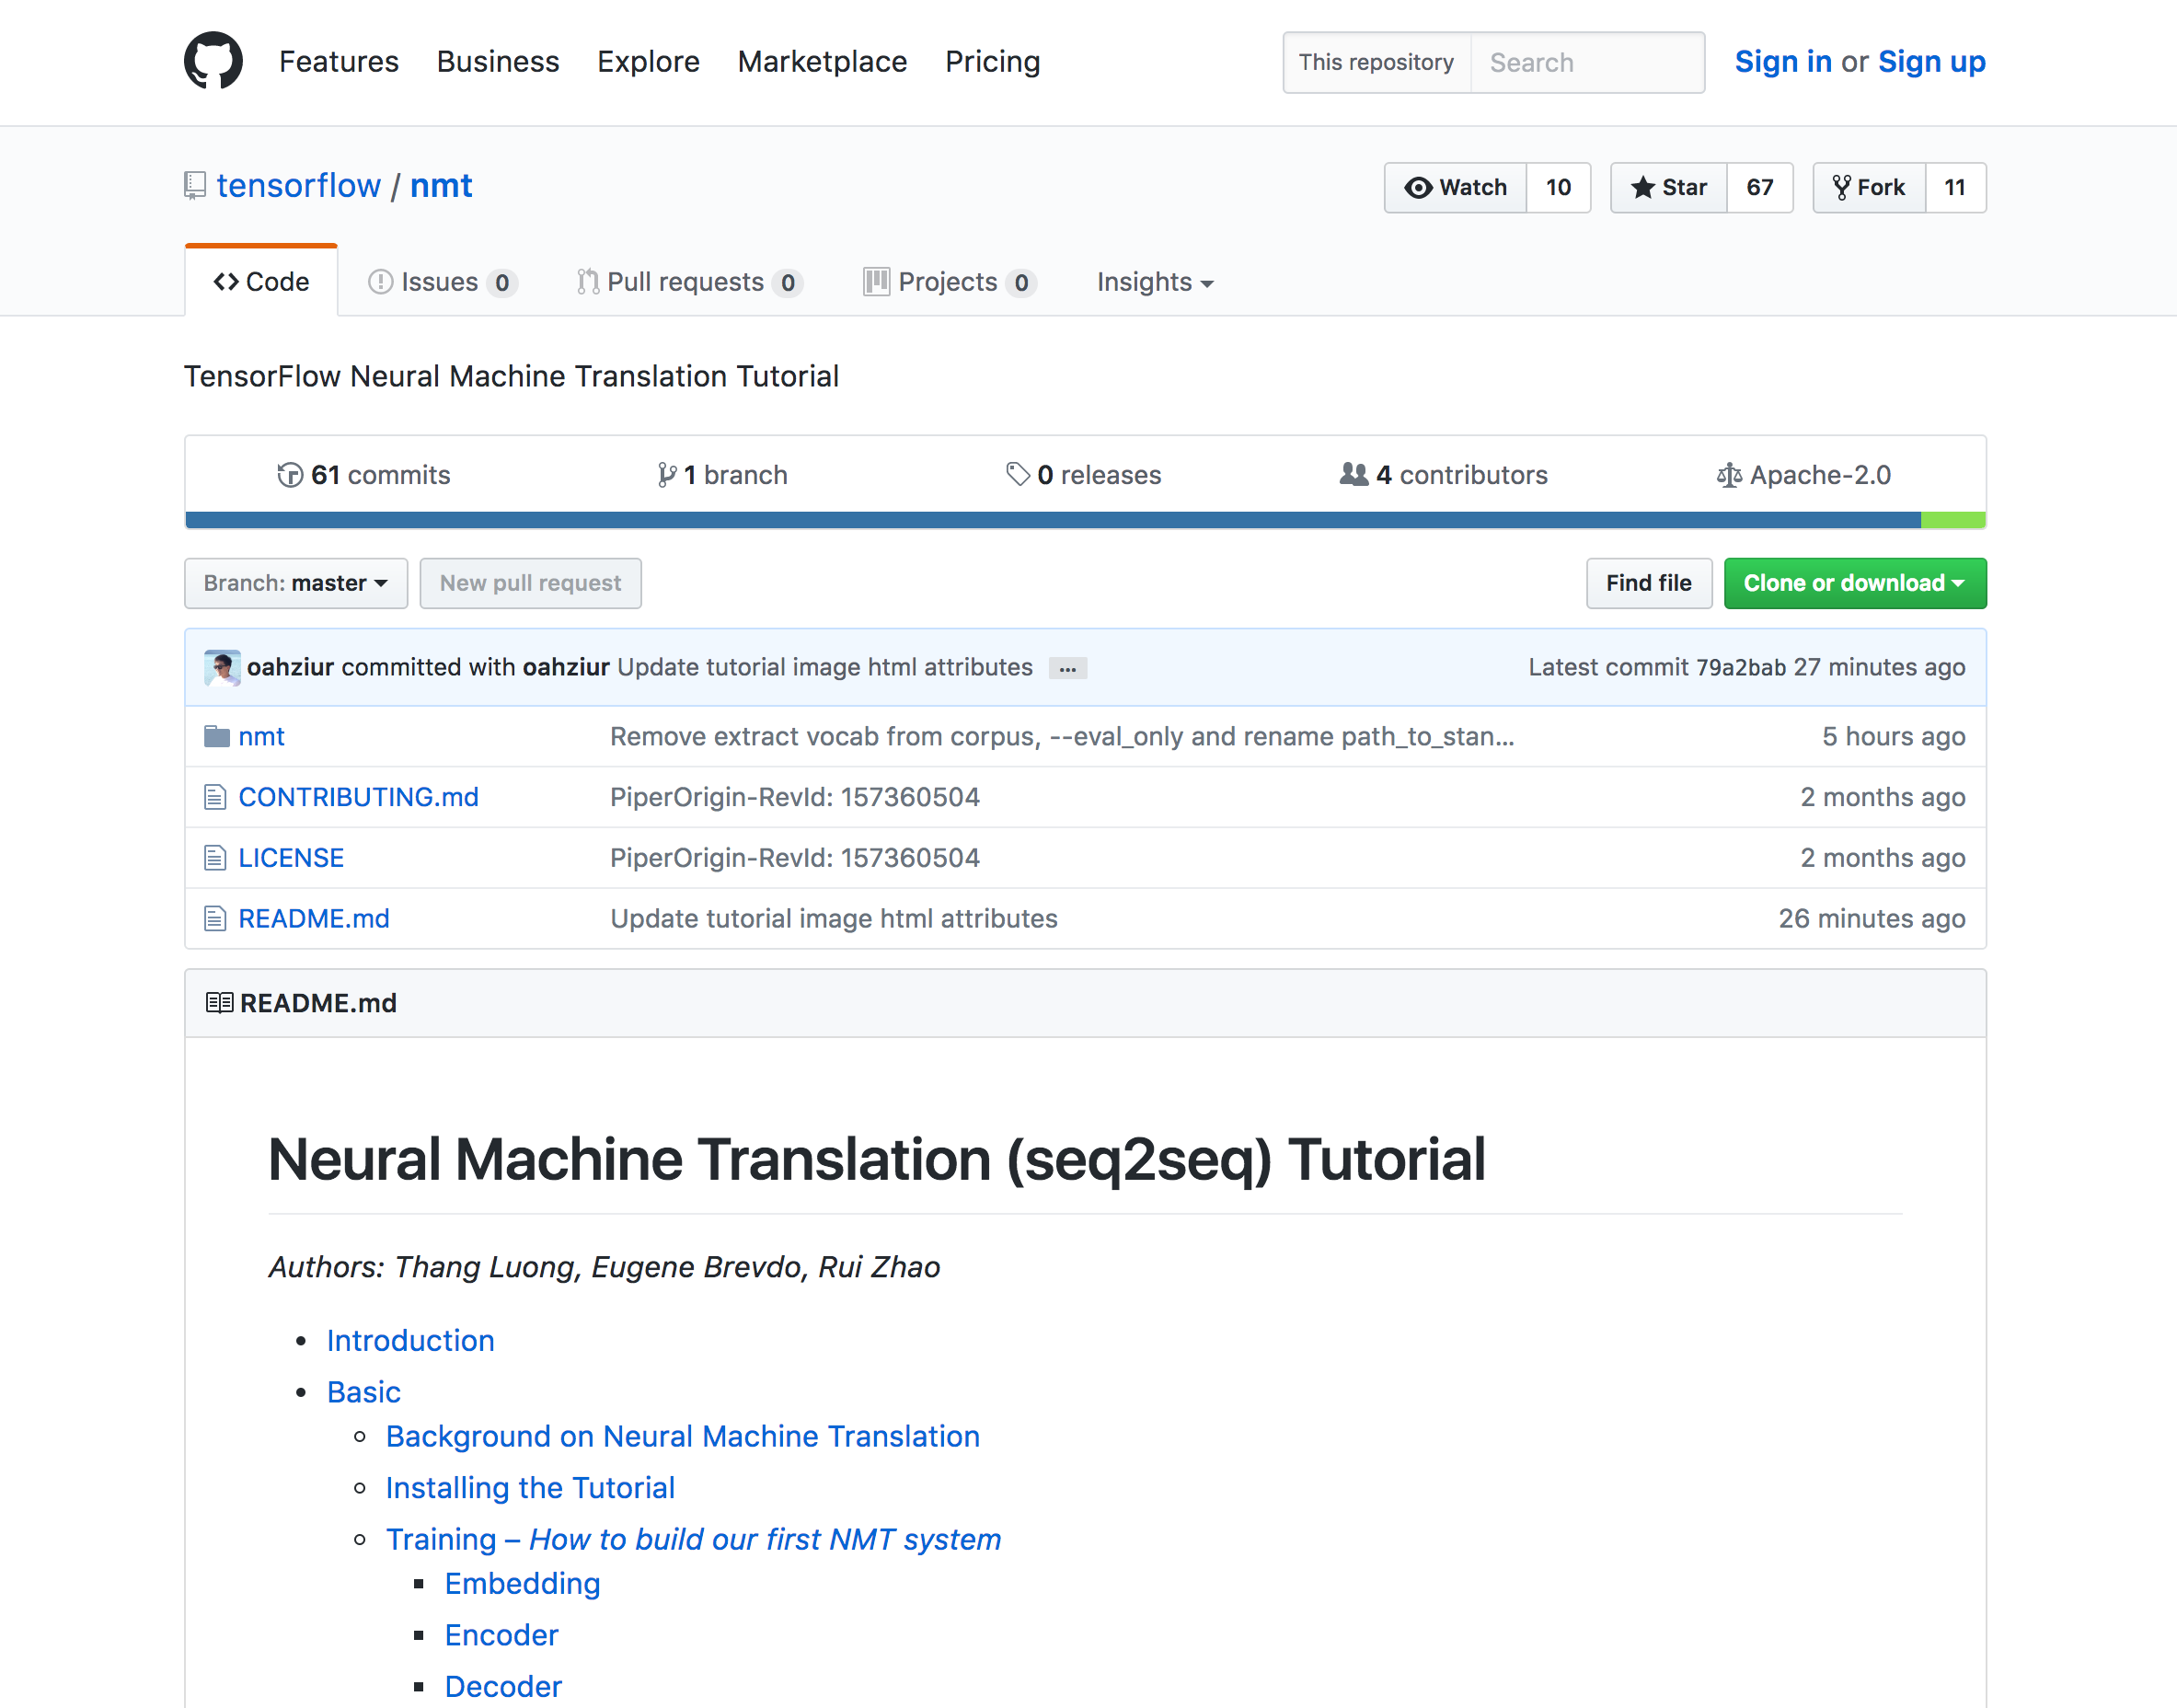Open the commits history via the commits icon
This screenshot has width=2177, height=1708.
(289, 475)
